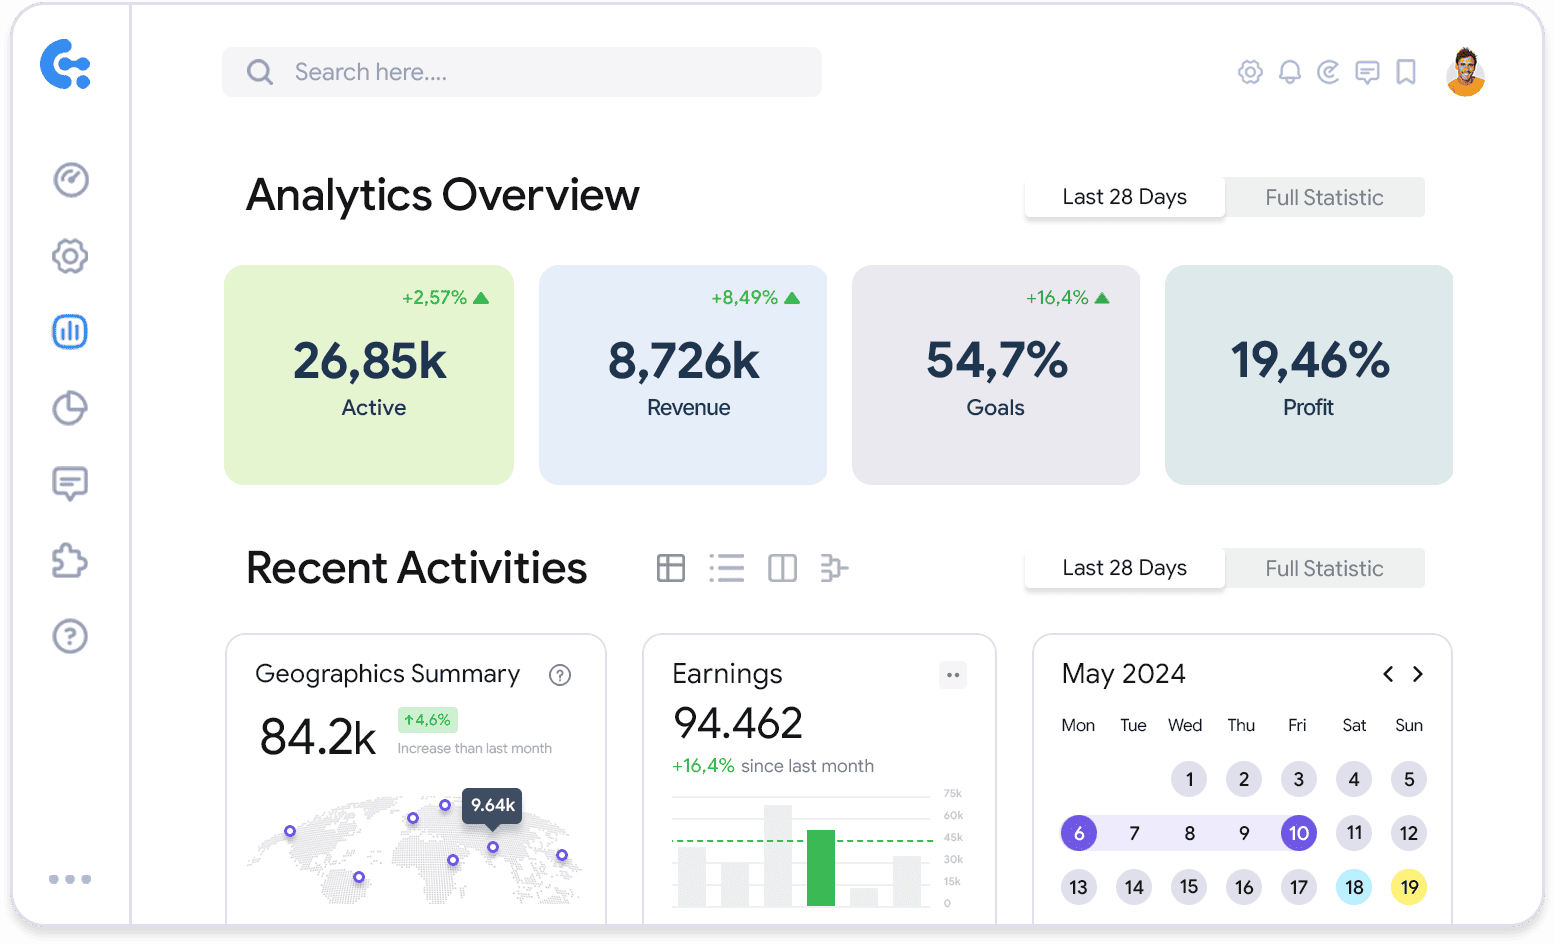Toggle the grid view for Recent Activities
Screen dimensions: 1555x945
point(671,568)
